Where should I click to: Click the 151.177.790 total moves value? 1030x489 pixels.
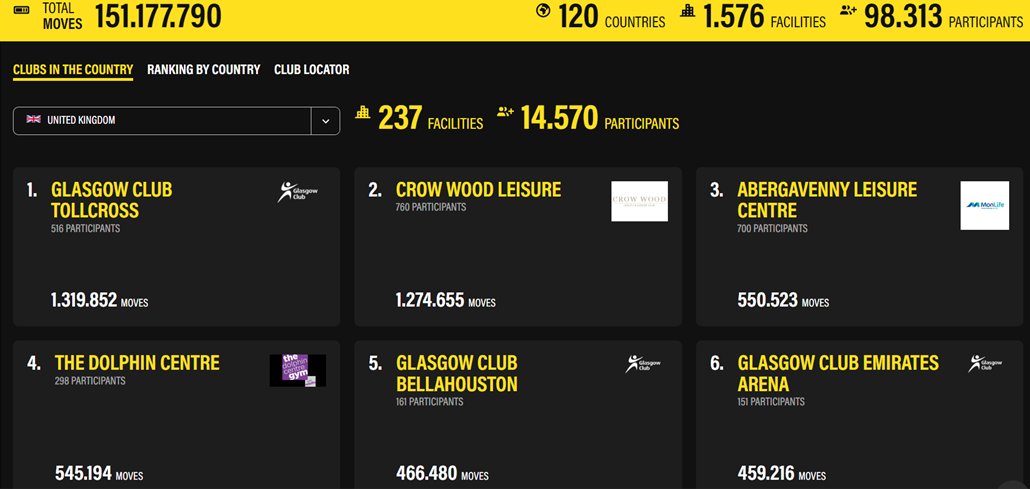pyautogui.click(x=158, y=16)
